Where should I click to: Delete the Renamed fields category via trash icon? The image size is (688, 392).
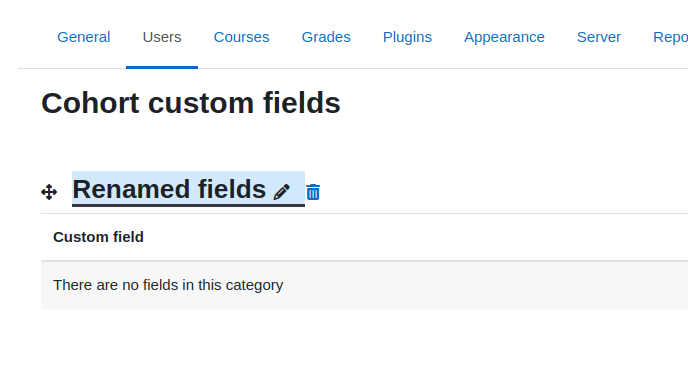pos(313,192)
